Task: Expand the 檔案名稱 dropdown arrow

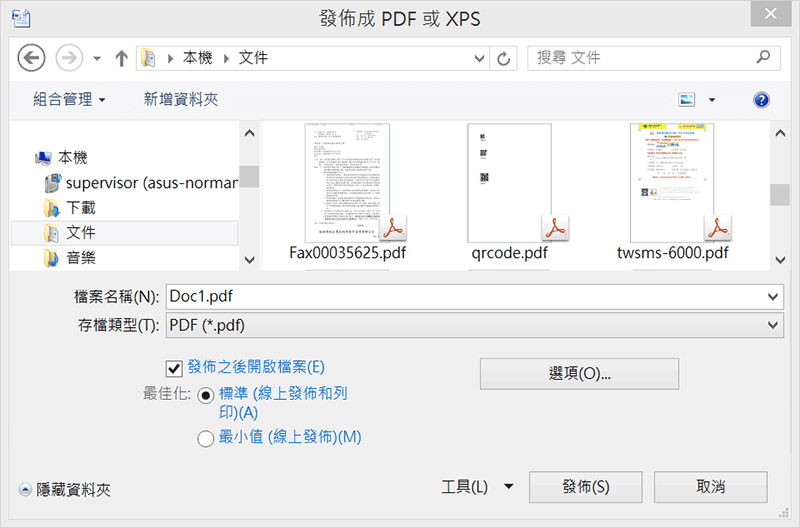Action: coord(773,296)
